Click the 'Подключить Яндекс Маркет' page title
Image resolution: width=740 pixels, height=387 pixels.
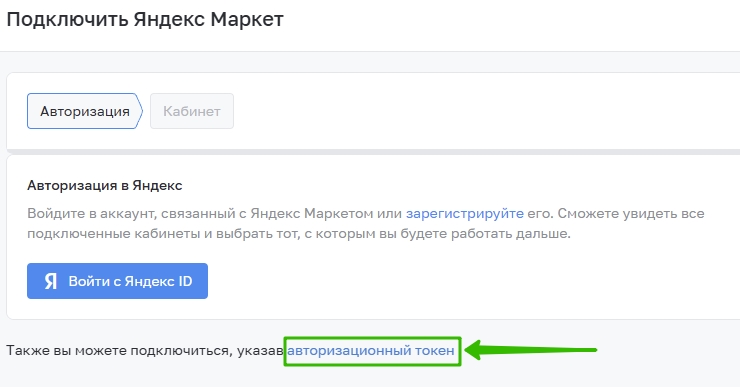tap(145, 20)
